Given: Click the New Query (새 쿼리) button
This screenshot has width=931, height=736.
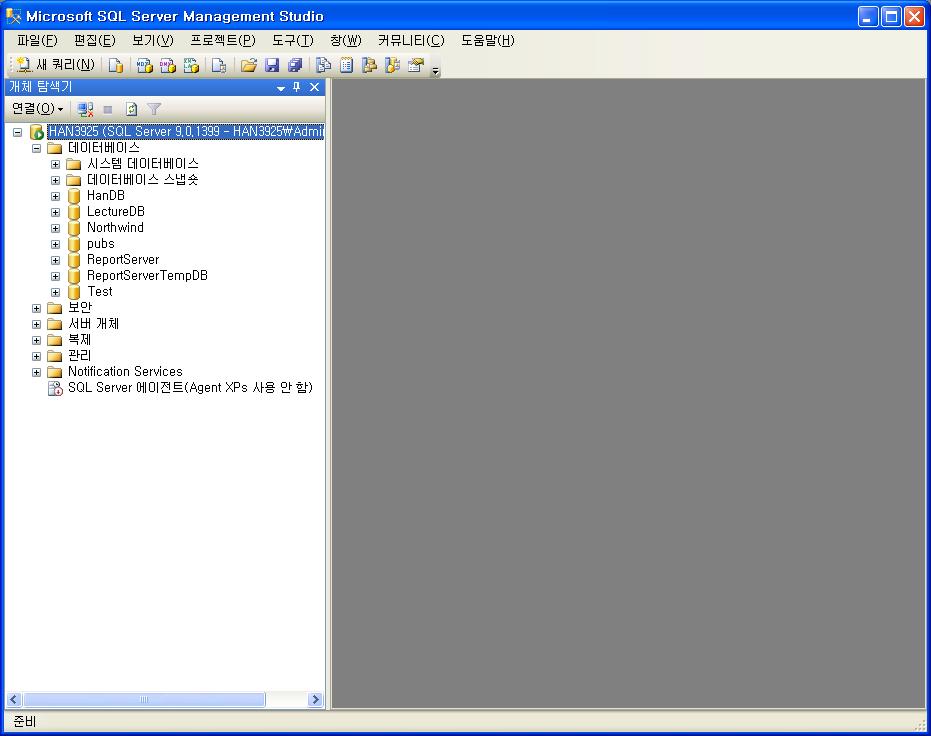Looking at the screenshot, I should [x=55, y=65].
